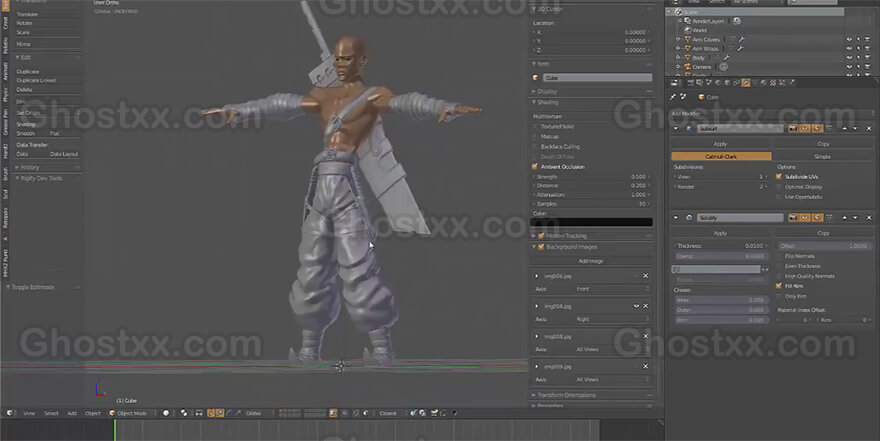
Task: Remove background image img009.jpg
Action: 645,366
